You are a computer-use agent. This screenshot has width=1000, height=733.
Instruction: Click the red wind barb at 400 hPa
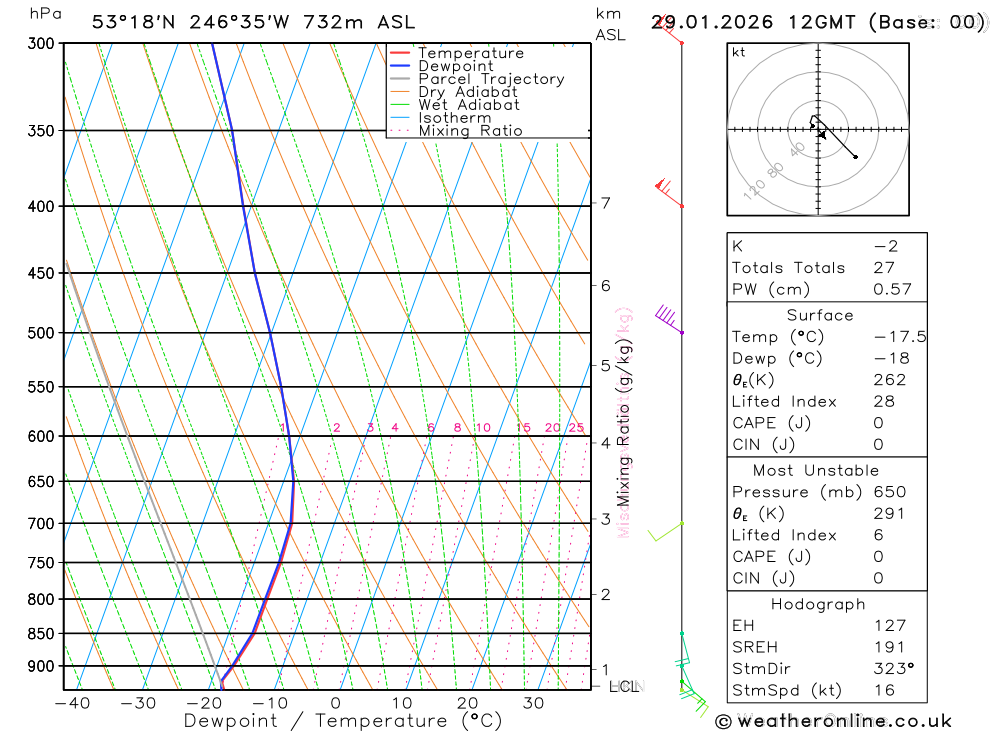pos(670,193)
